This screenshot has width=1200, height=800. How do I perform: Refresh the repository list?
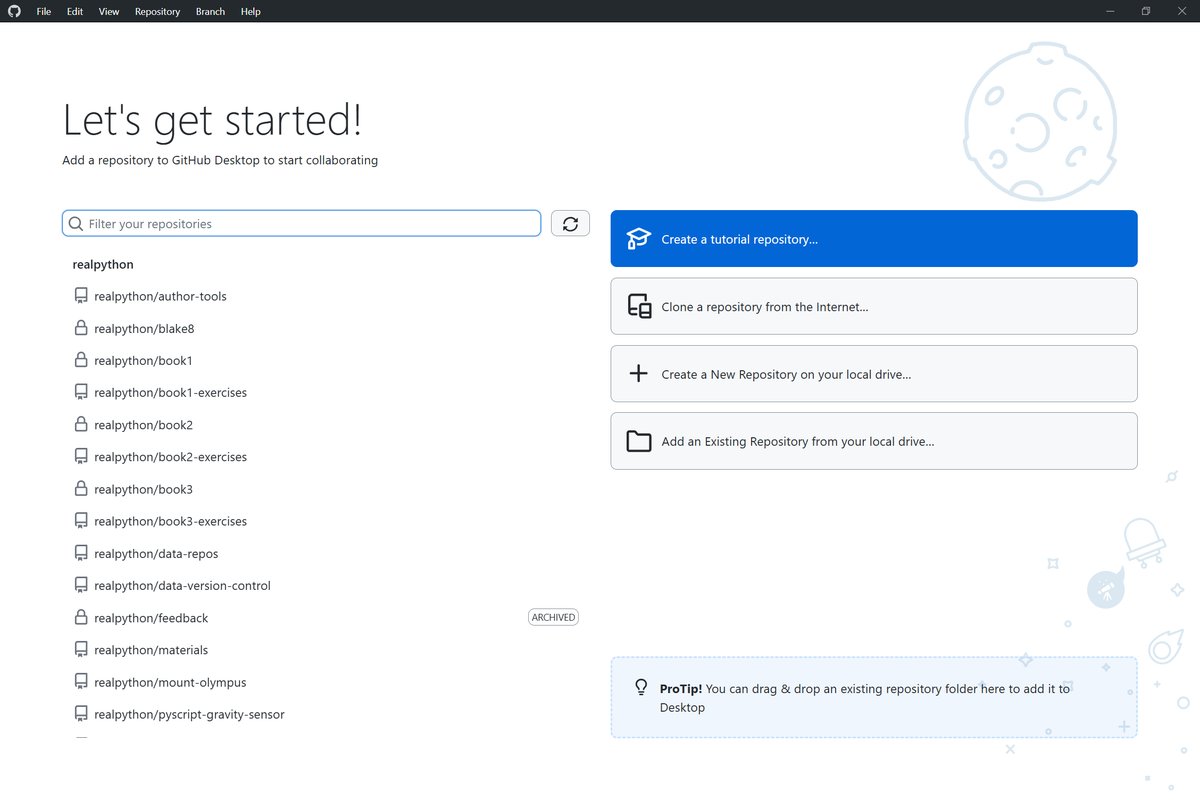pos(570,223)
